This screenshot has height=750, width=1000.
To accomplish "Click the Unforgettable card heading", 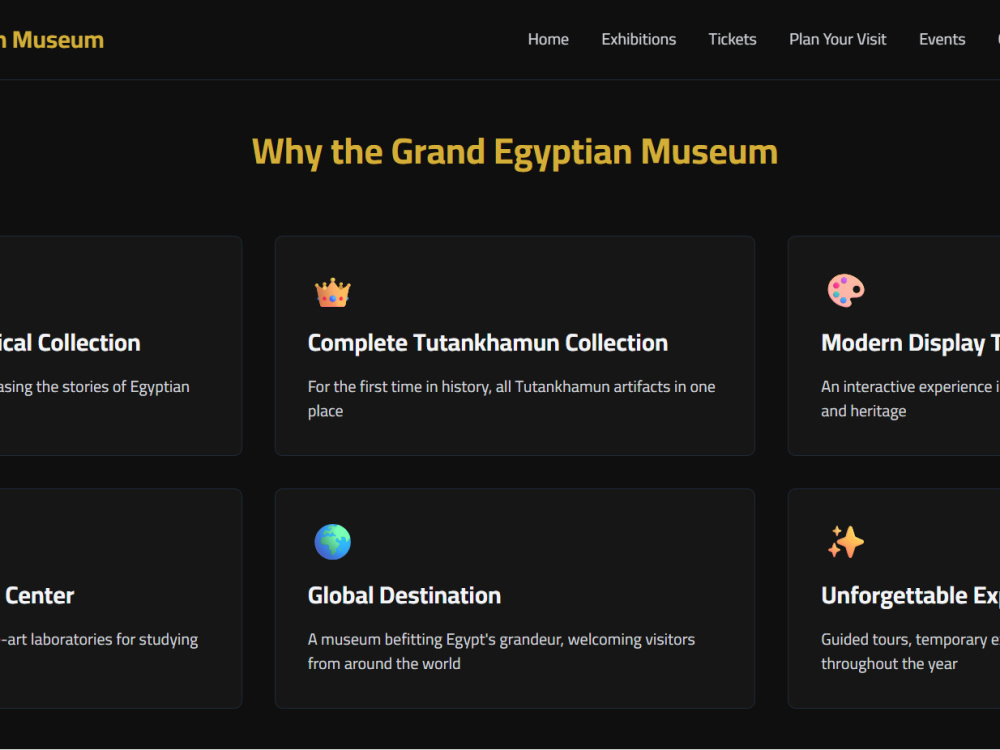I will pyautogui.click(x=910, y=596).
